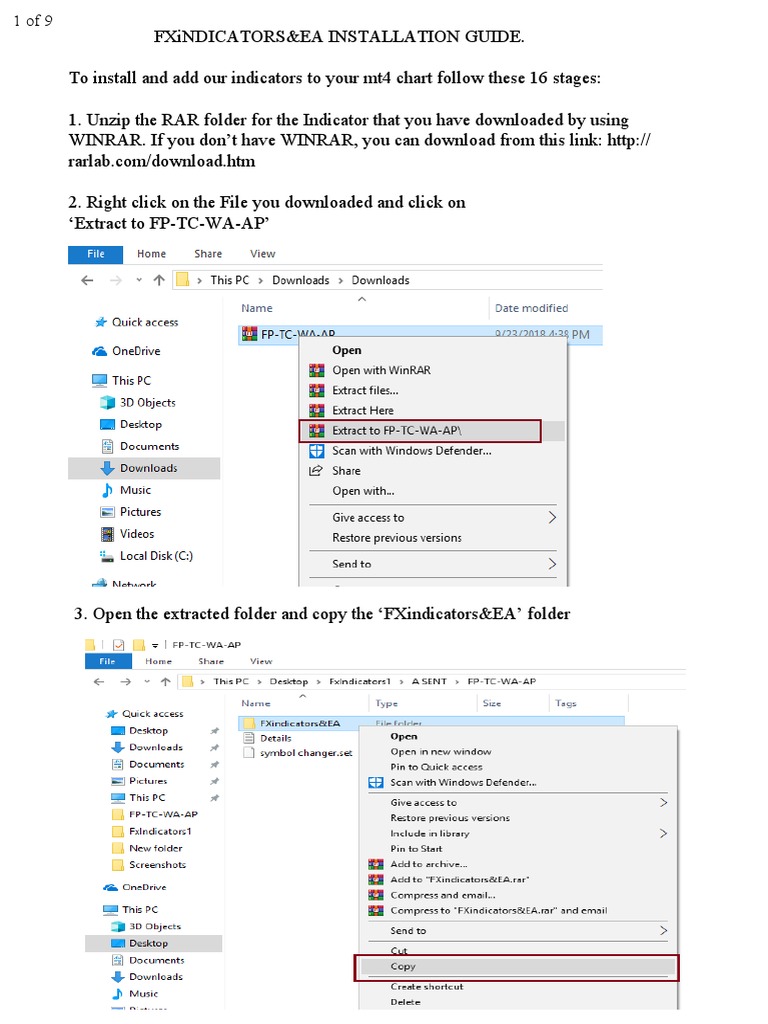Sort by the Date modified column header
Image resolution: width=768 pixels, height=1024 pixels.
click(x=532, y=308)
